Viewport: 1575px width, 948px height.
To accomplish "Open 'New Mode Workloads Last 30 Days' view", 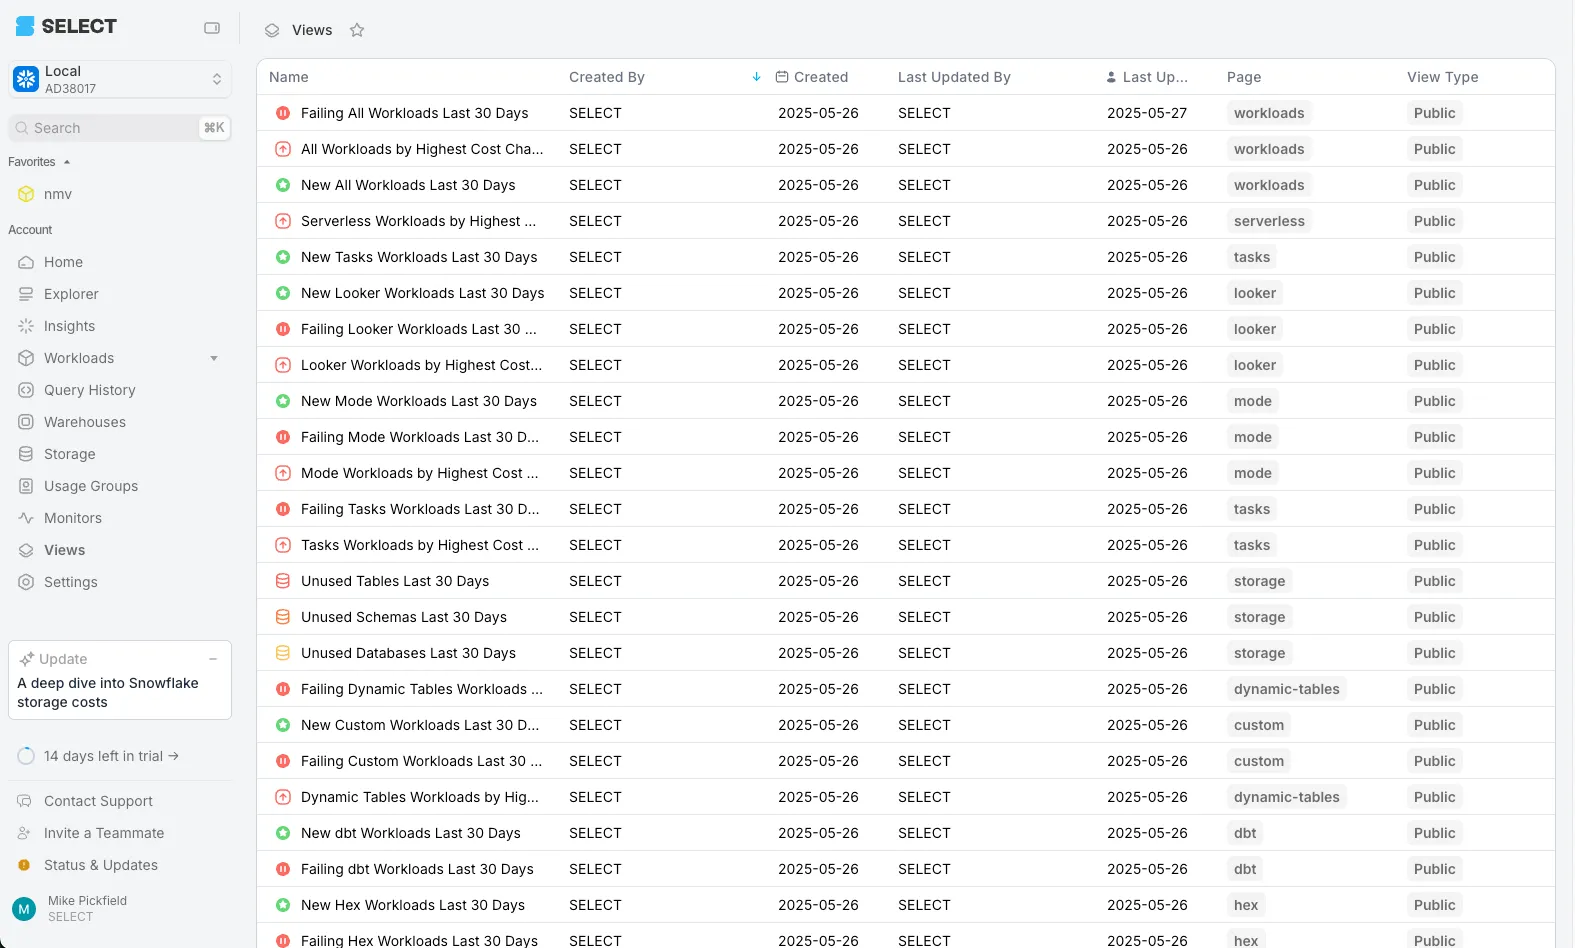I will pos(419,401).
